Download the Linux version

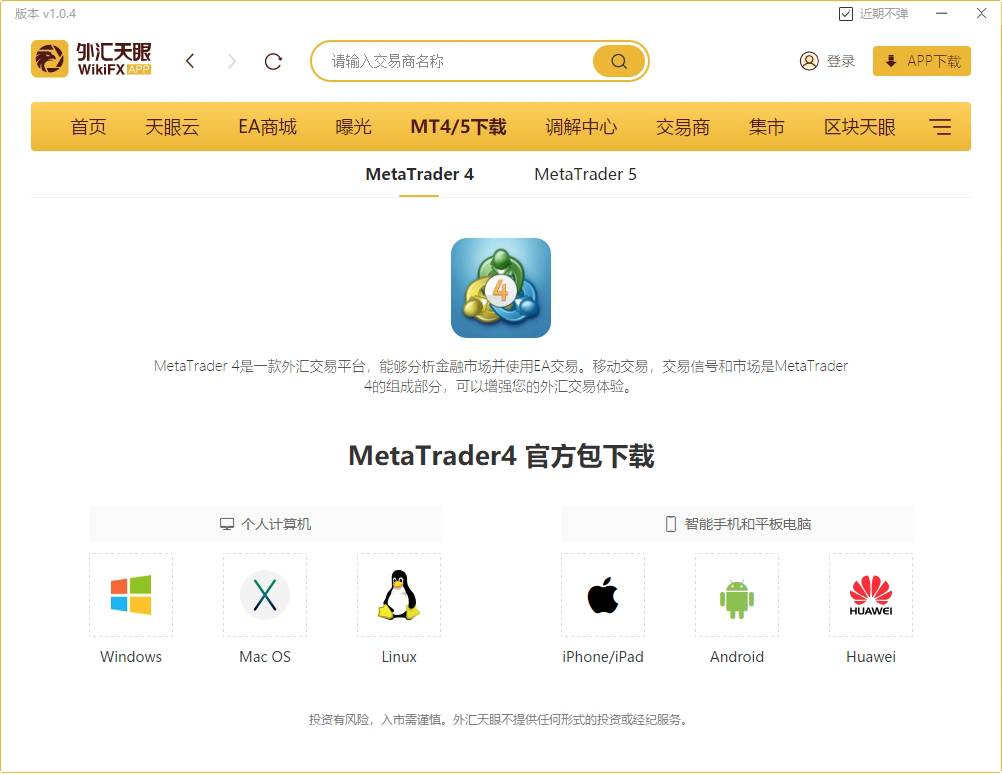point(399,595)
